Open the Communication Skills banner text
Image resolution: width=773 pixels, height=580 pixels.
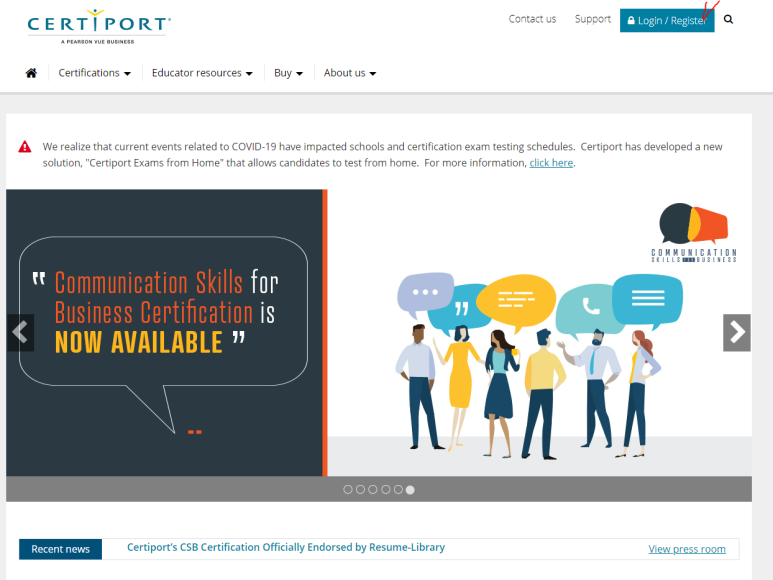pos(167,312)
